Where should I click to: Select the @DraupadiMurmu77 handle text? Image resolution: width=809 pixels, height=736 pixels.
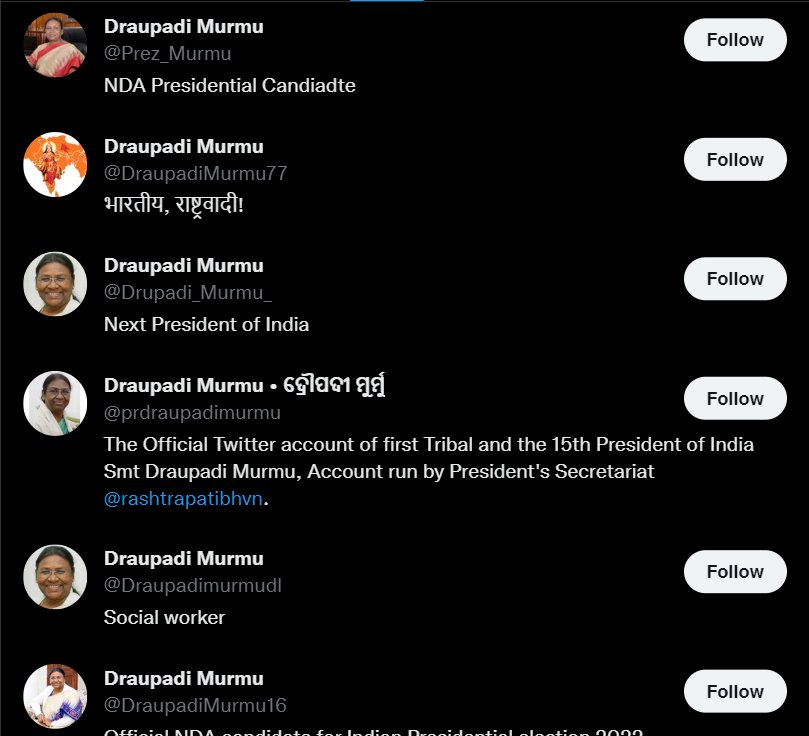coord(196,173)
